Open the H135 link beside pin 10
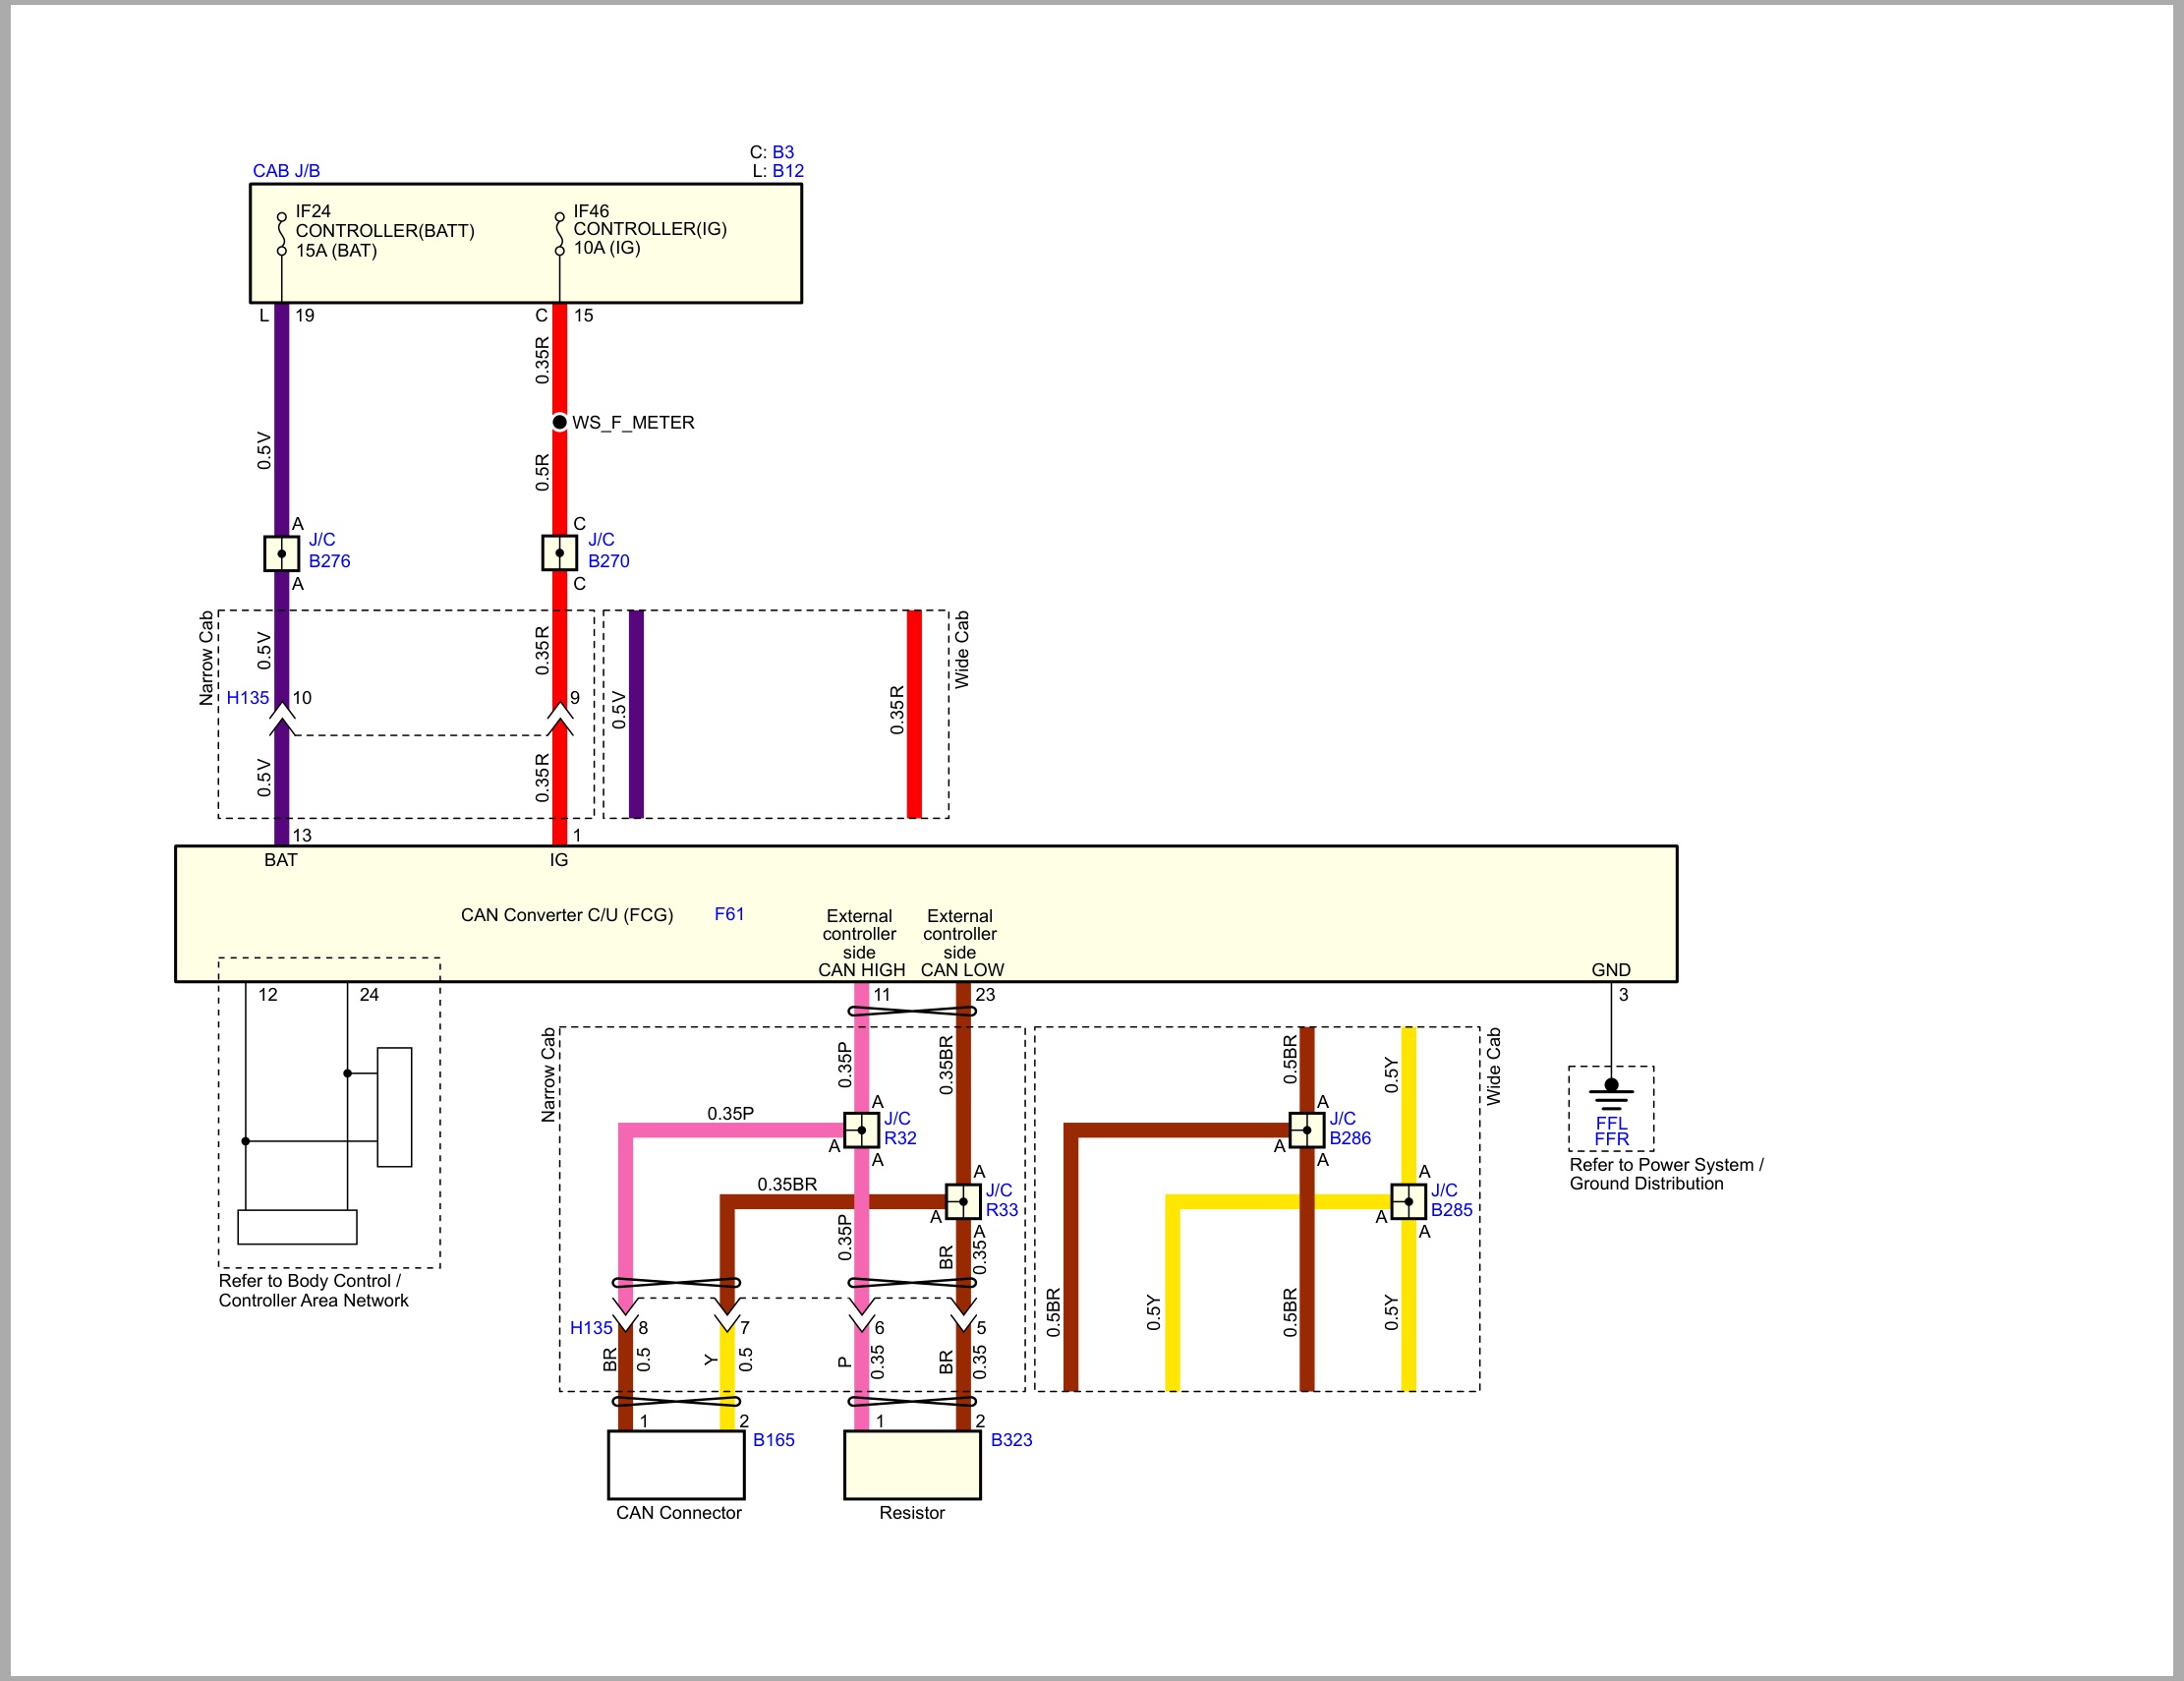This screenshot has height=1681, width=2184. pyautogui.click(x=247, y=698)
